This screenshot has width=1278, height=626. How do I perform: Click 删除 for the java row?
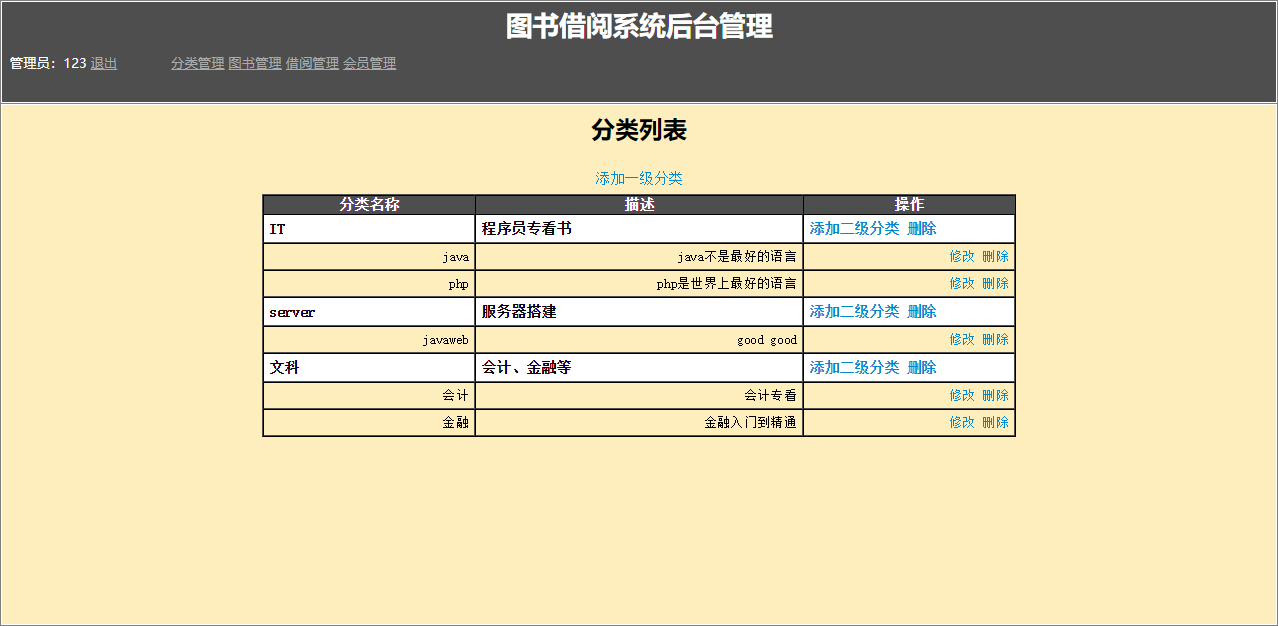995,257
